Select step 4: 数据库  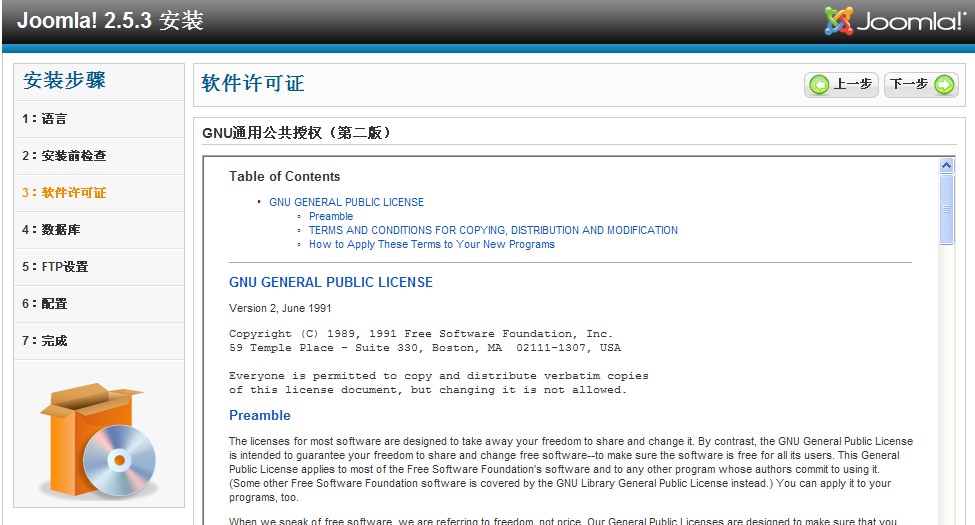(x=99, y=230)
